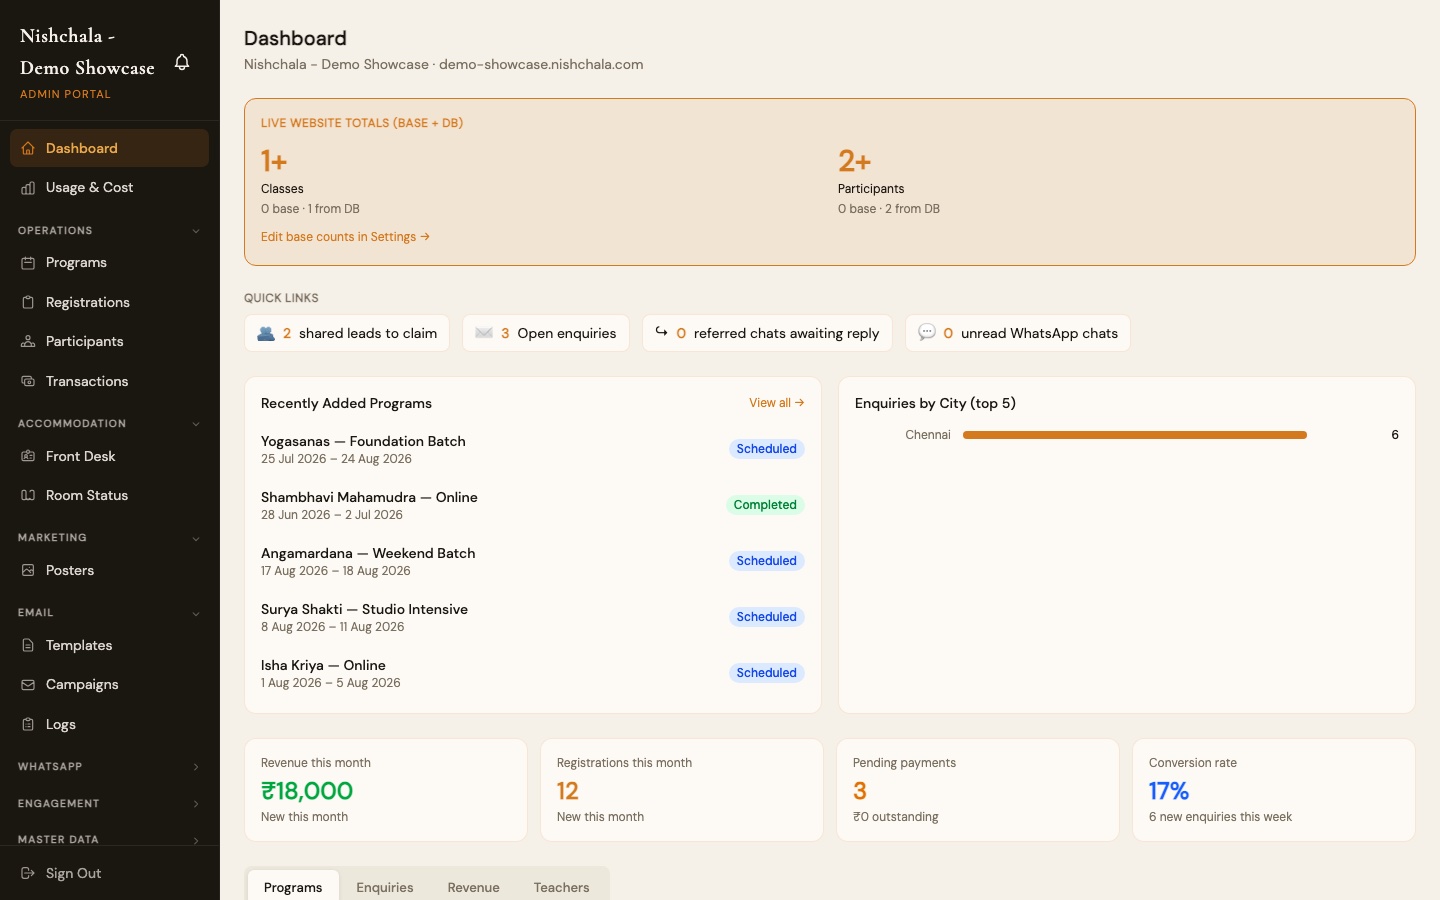
Task: Click the Revenue this month card
Action: 386,790
